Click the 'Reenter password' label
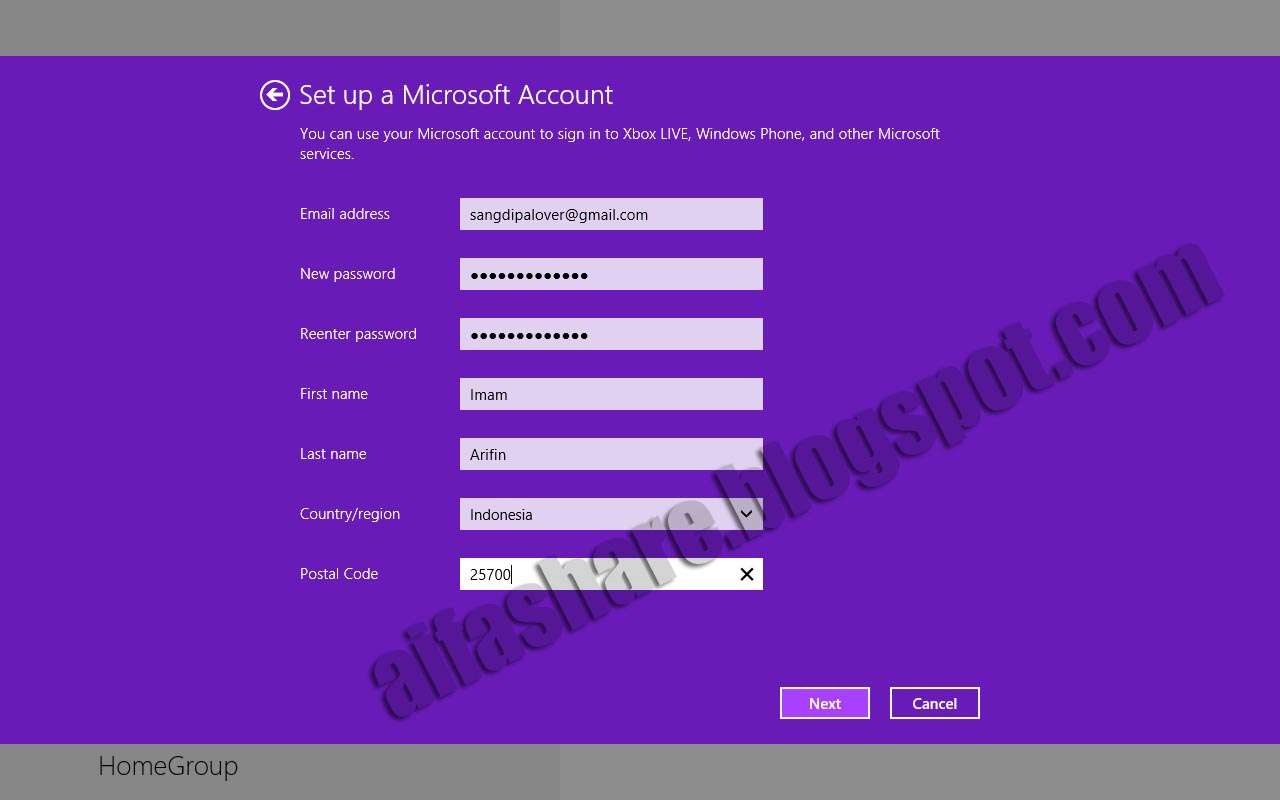 pyautogui.click(x=358, y=334)
